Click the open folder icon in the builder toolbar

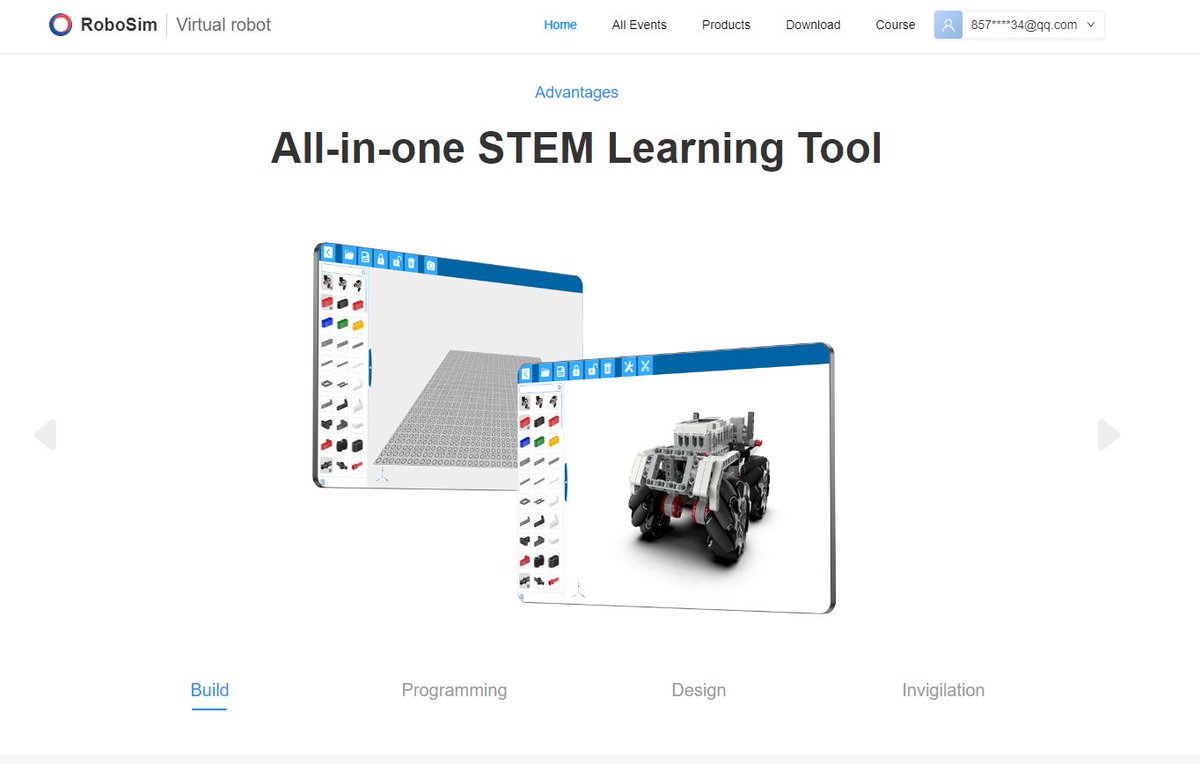pos(349,254)
